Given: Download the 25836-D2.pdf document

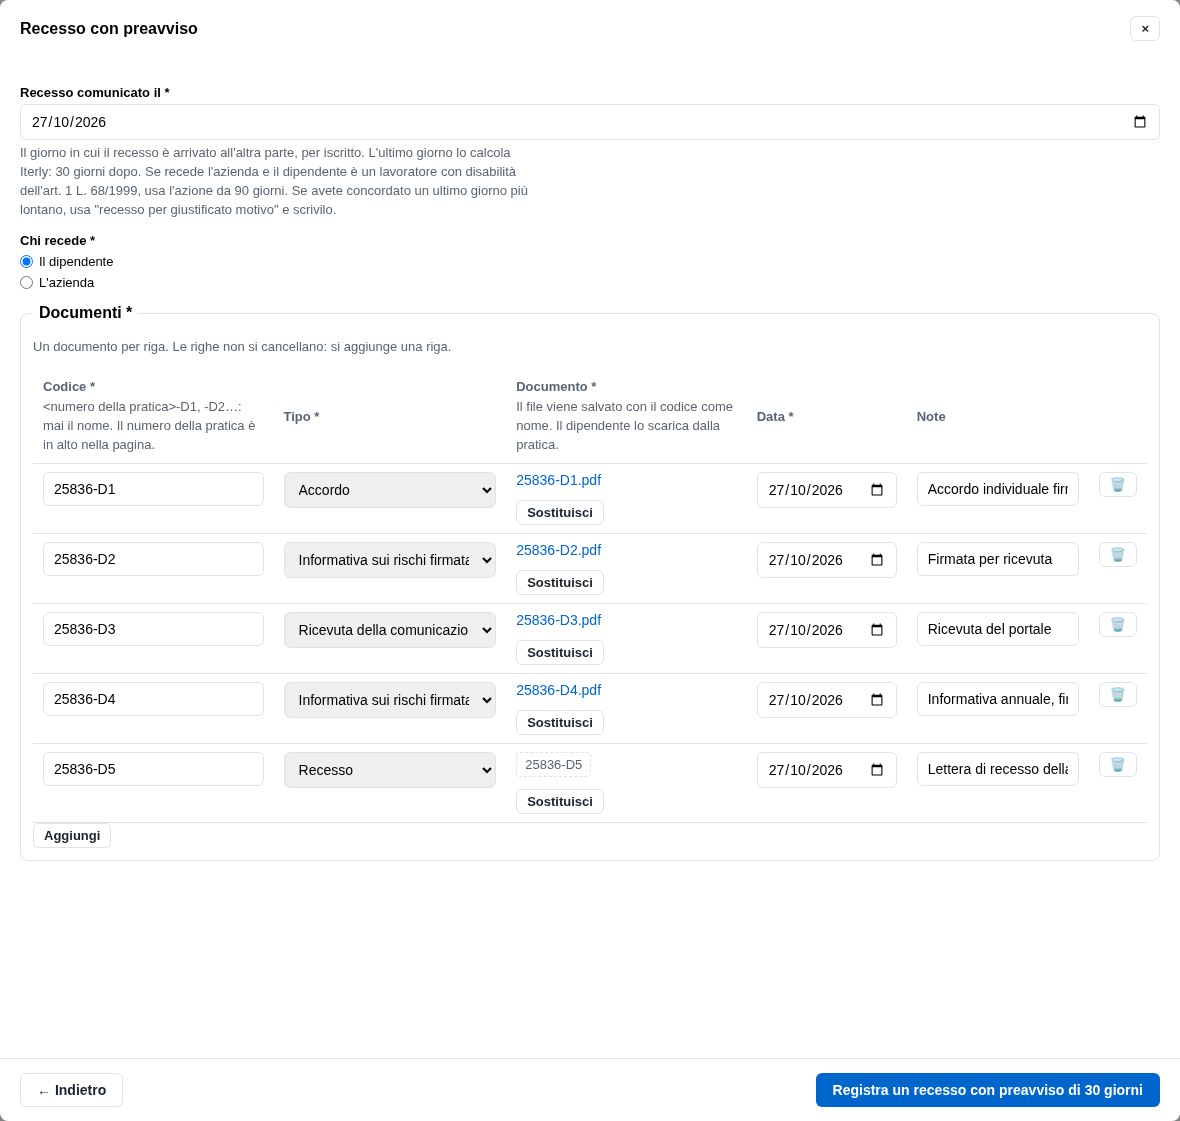Looking at the screenshot, I should point(558,550).
